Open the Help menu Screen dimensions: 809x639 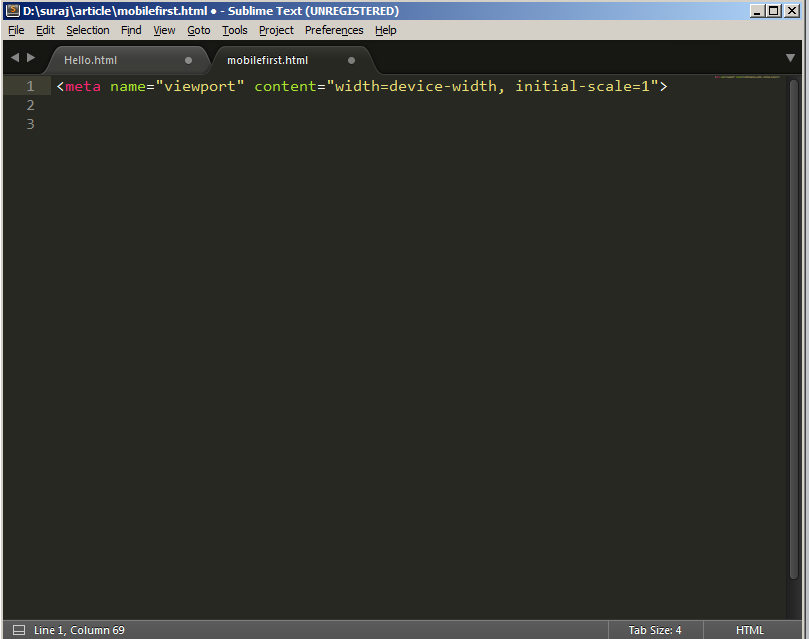point(385,30)
